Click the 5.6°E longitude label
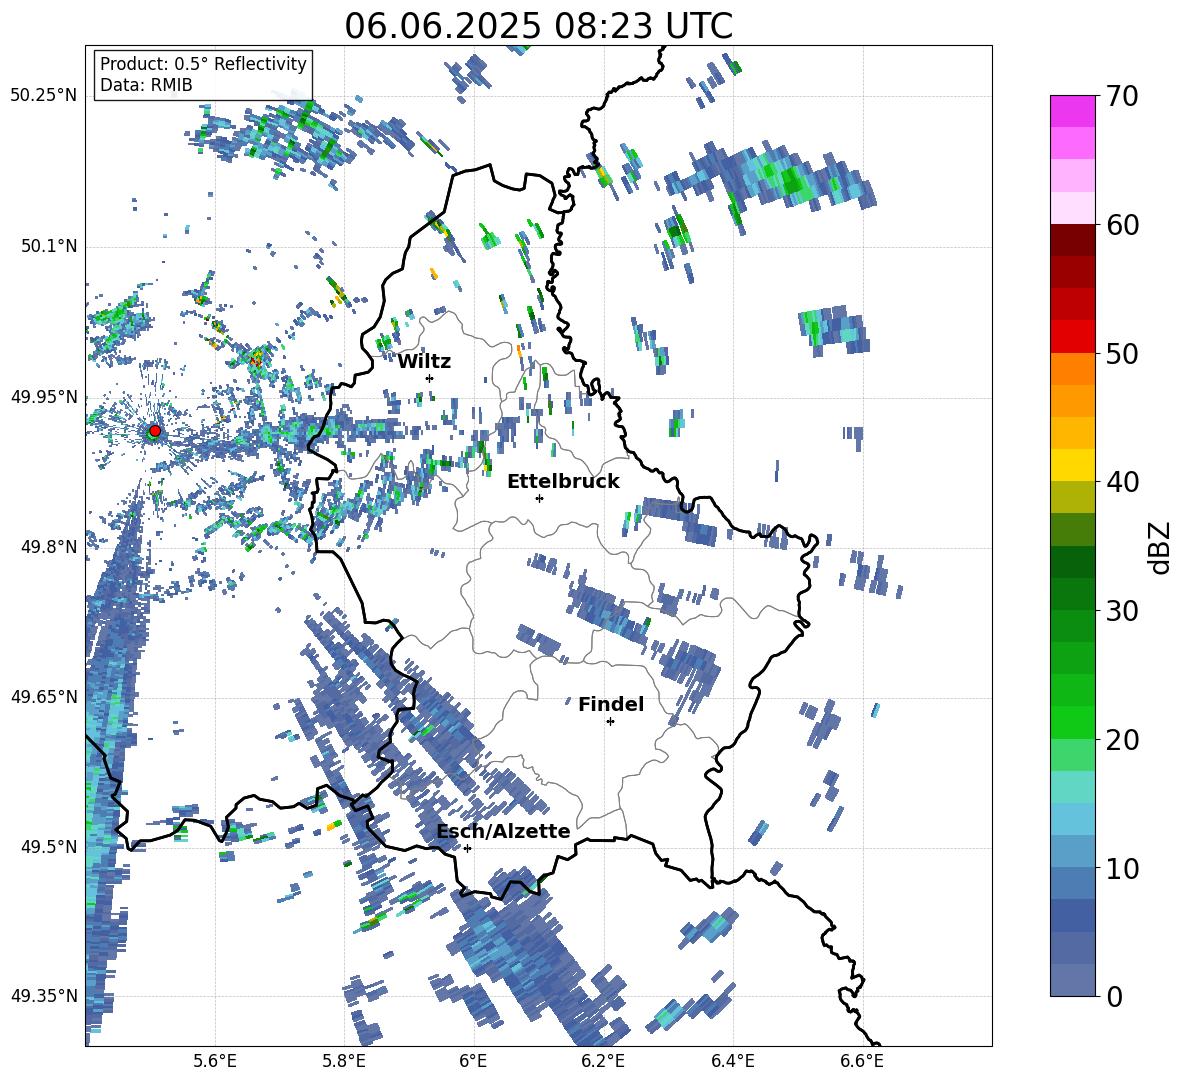The image size is (1184, 1081). click(215, 1061)
